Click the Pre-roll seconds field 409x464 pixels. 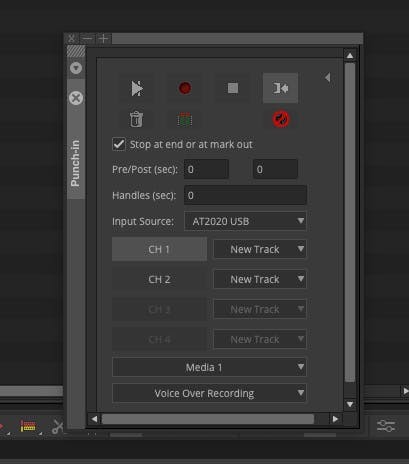206,169
